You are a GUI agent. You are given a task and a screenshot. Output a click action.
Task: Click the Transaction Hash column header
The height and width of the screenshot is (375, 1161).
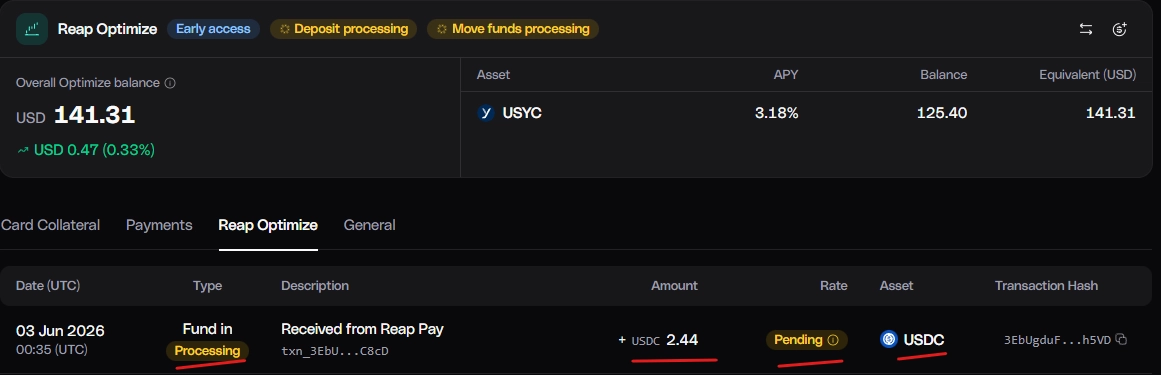click(x=1046, y=285)
